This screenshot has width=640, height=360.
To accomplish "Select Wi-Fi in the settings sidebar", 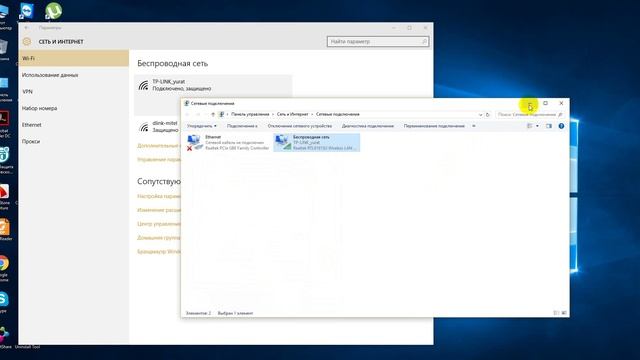I will point(73,58).
